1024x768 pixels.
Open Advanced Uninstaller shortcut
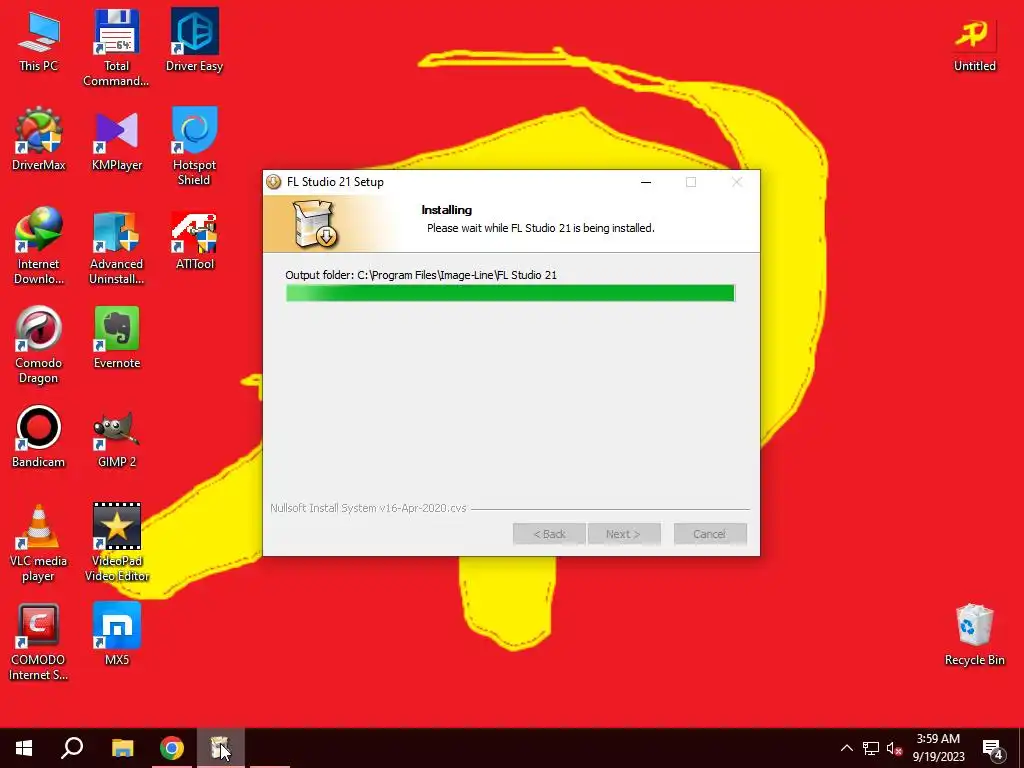116,246
